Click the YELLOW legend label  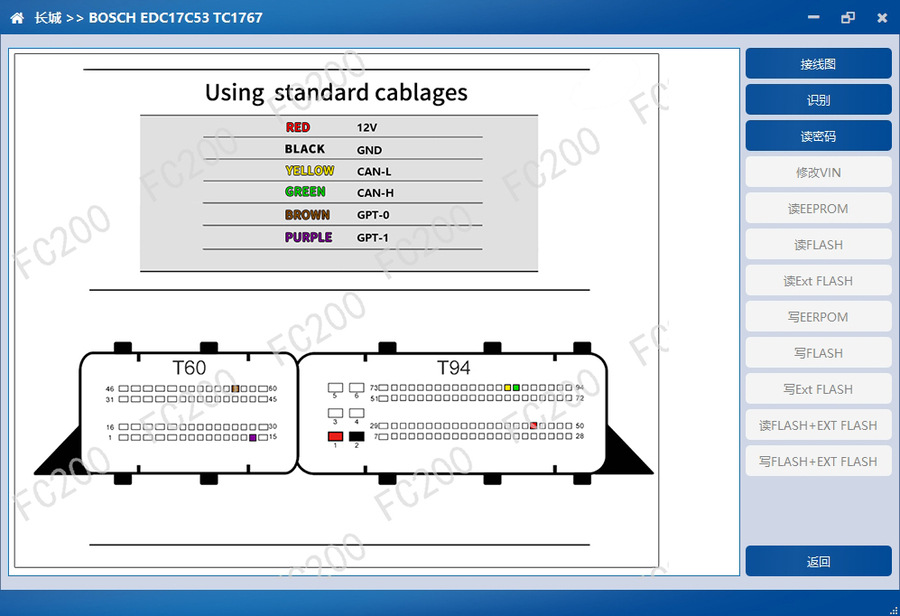click(x=309, y=171)
